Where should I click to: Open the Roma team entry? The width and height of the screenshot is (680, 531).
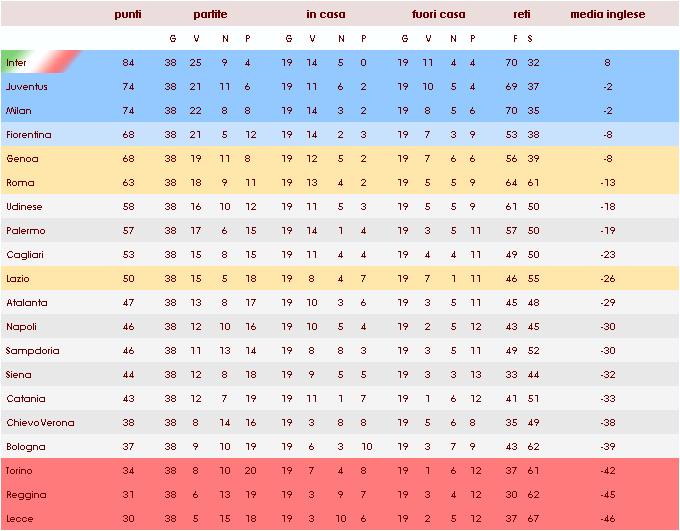[x=20, y=183]
